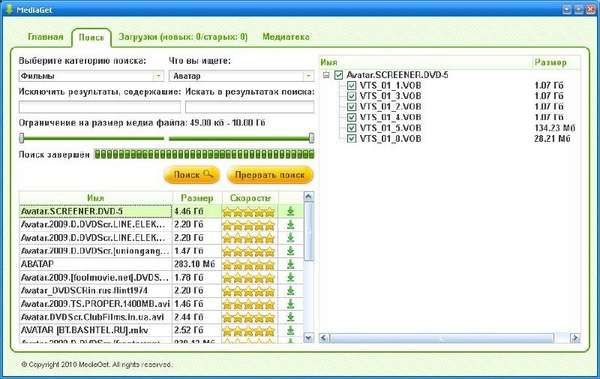Sort results by Размер column header

click(x=197, y=198)
